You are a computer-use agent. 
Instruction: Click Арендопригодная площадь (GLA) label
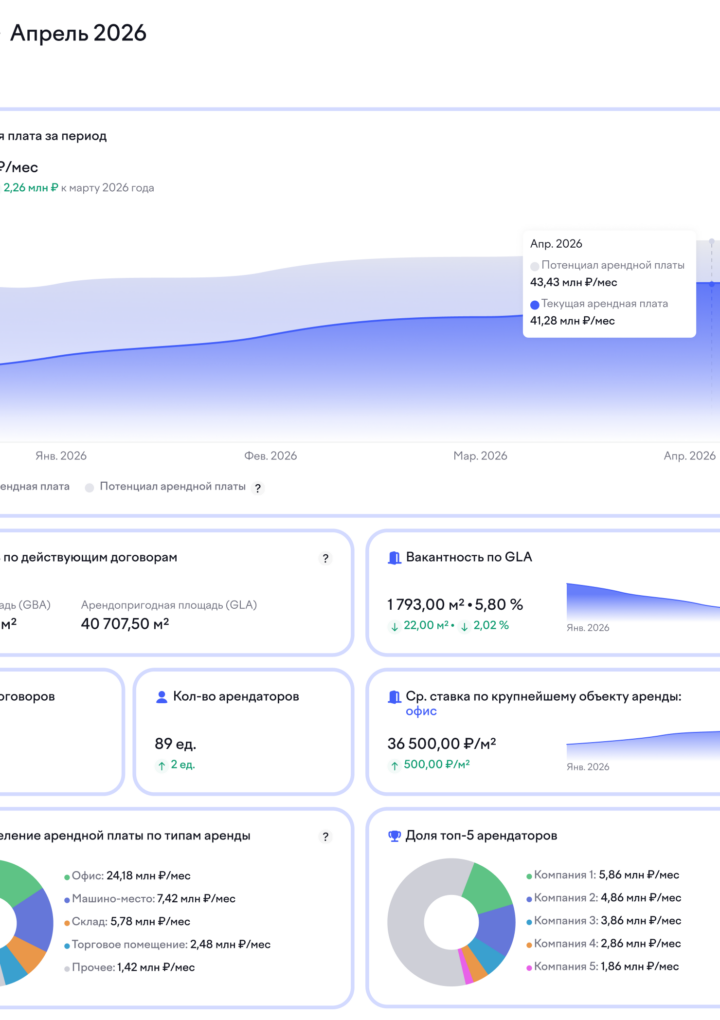coord(168,605)
